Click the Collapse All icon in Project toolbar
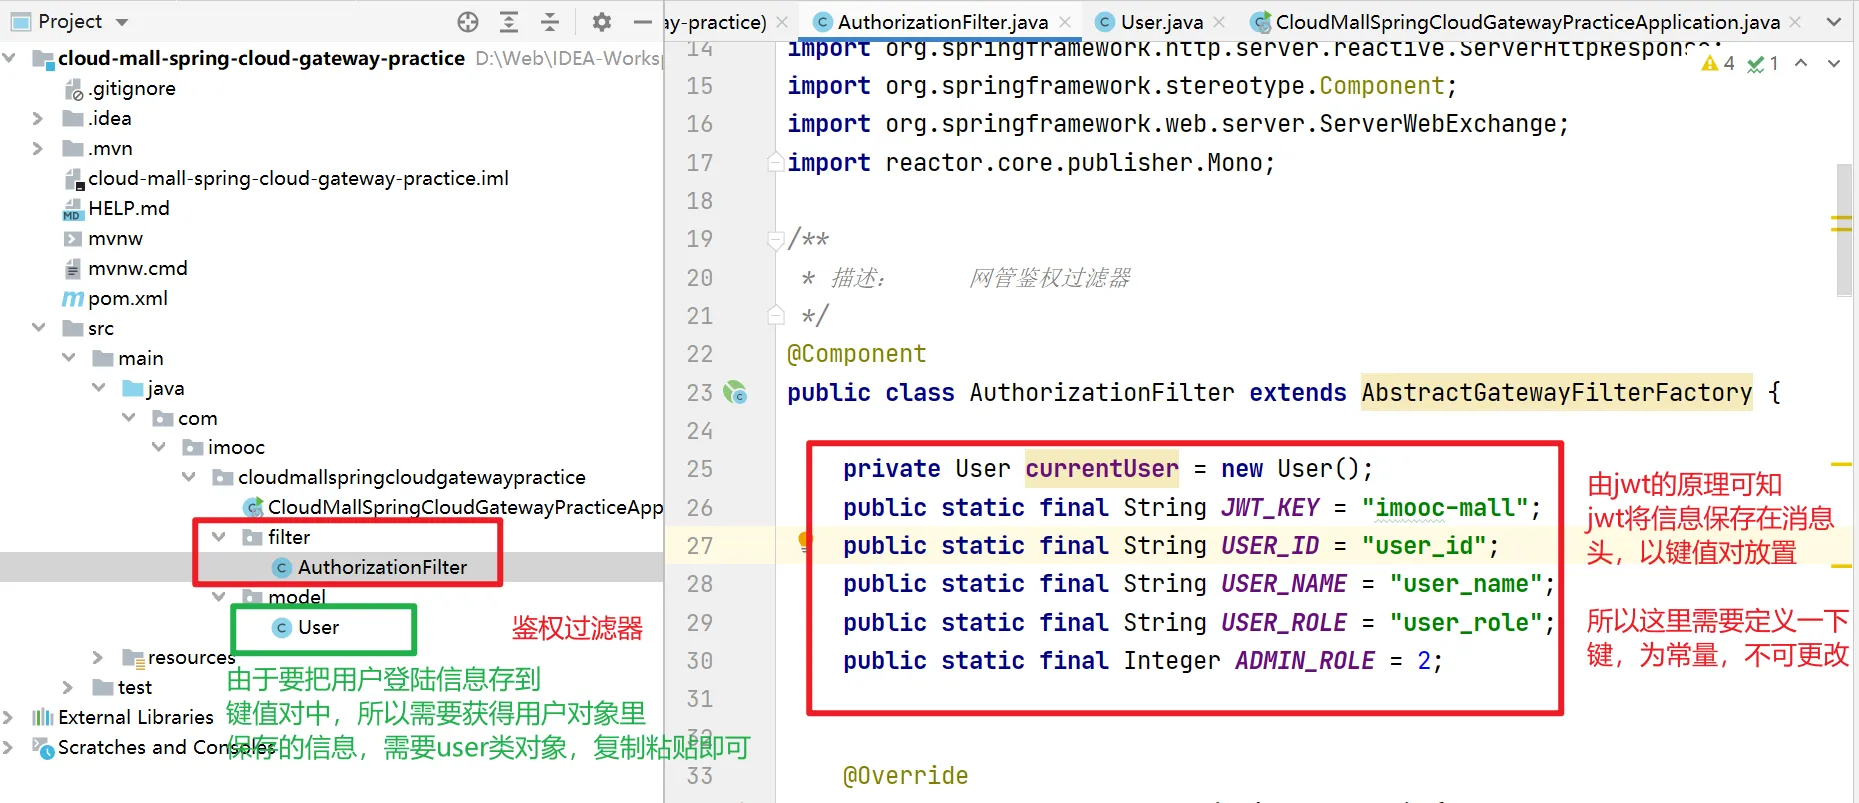The image size is (1859, 803). point(550,22)
